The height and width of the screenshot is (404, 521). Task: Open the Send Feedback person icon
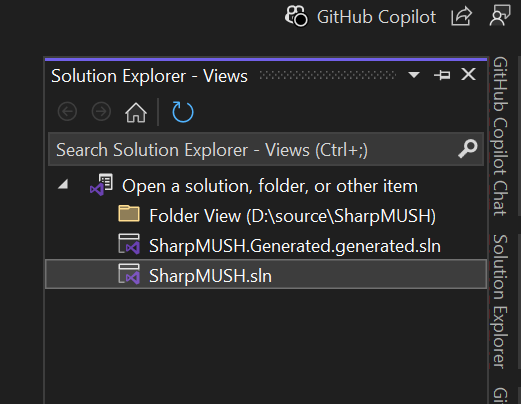500,15
